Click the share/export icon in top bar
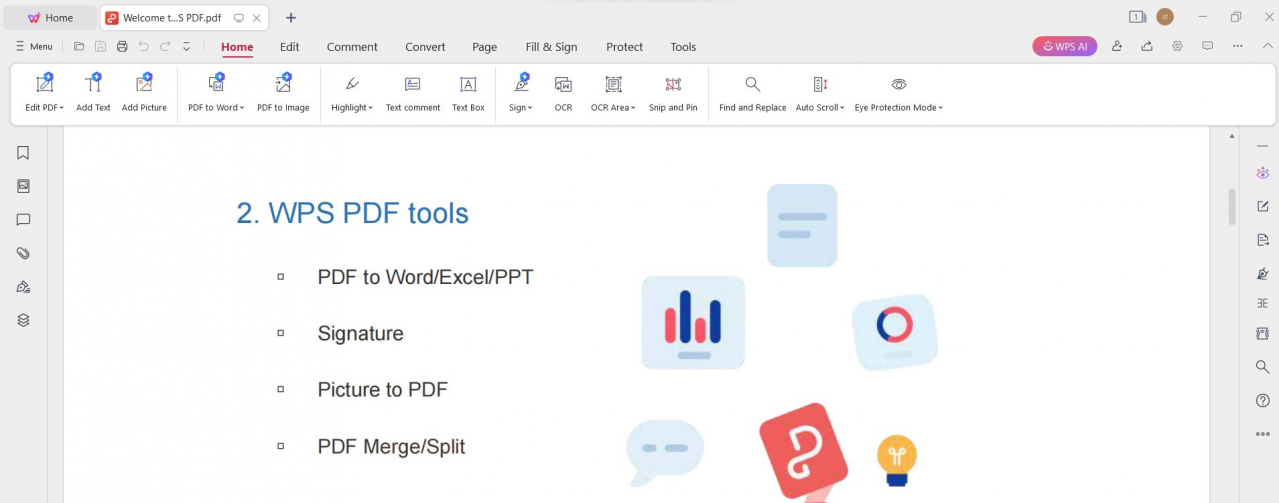Screen dimensions: 1279x503 click(1146, 46)
